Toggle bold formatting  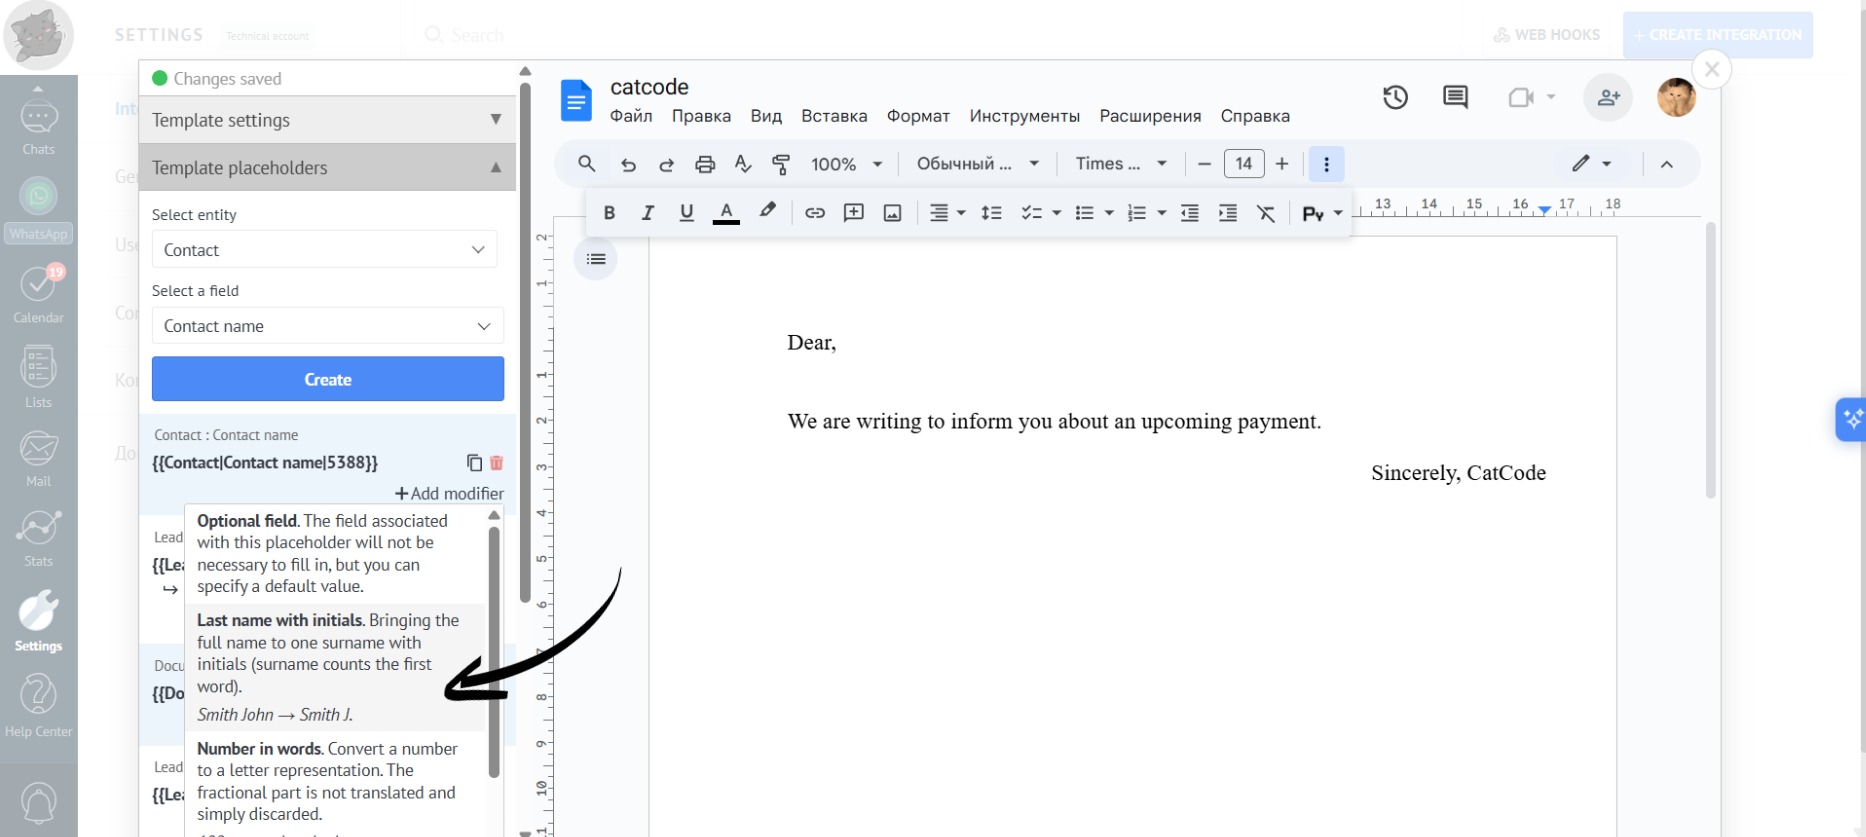tap(609, 213)
